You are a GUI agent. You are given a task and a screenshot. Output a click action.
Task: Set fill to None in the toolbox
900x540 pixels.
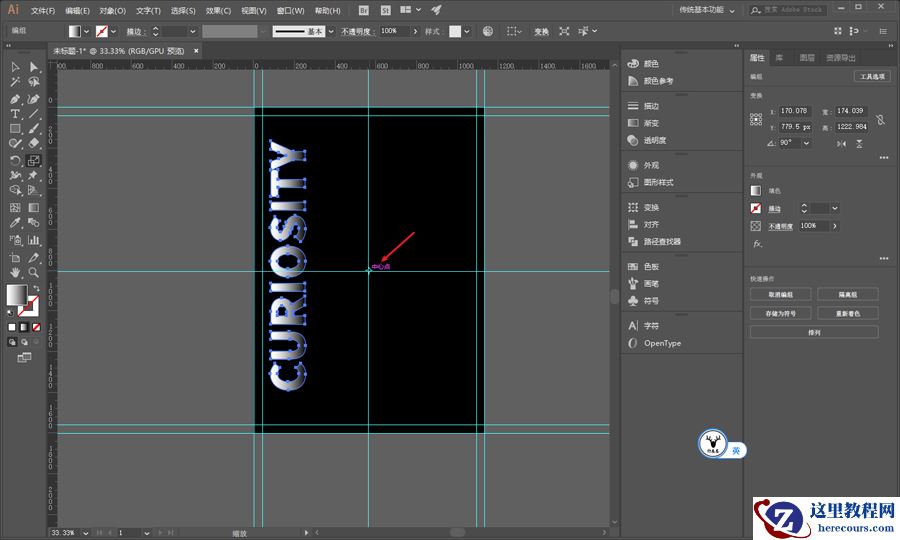(36, 327)
